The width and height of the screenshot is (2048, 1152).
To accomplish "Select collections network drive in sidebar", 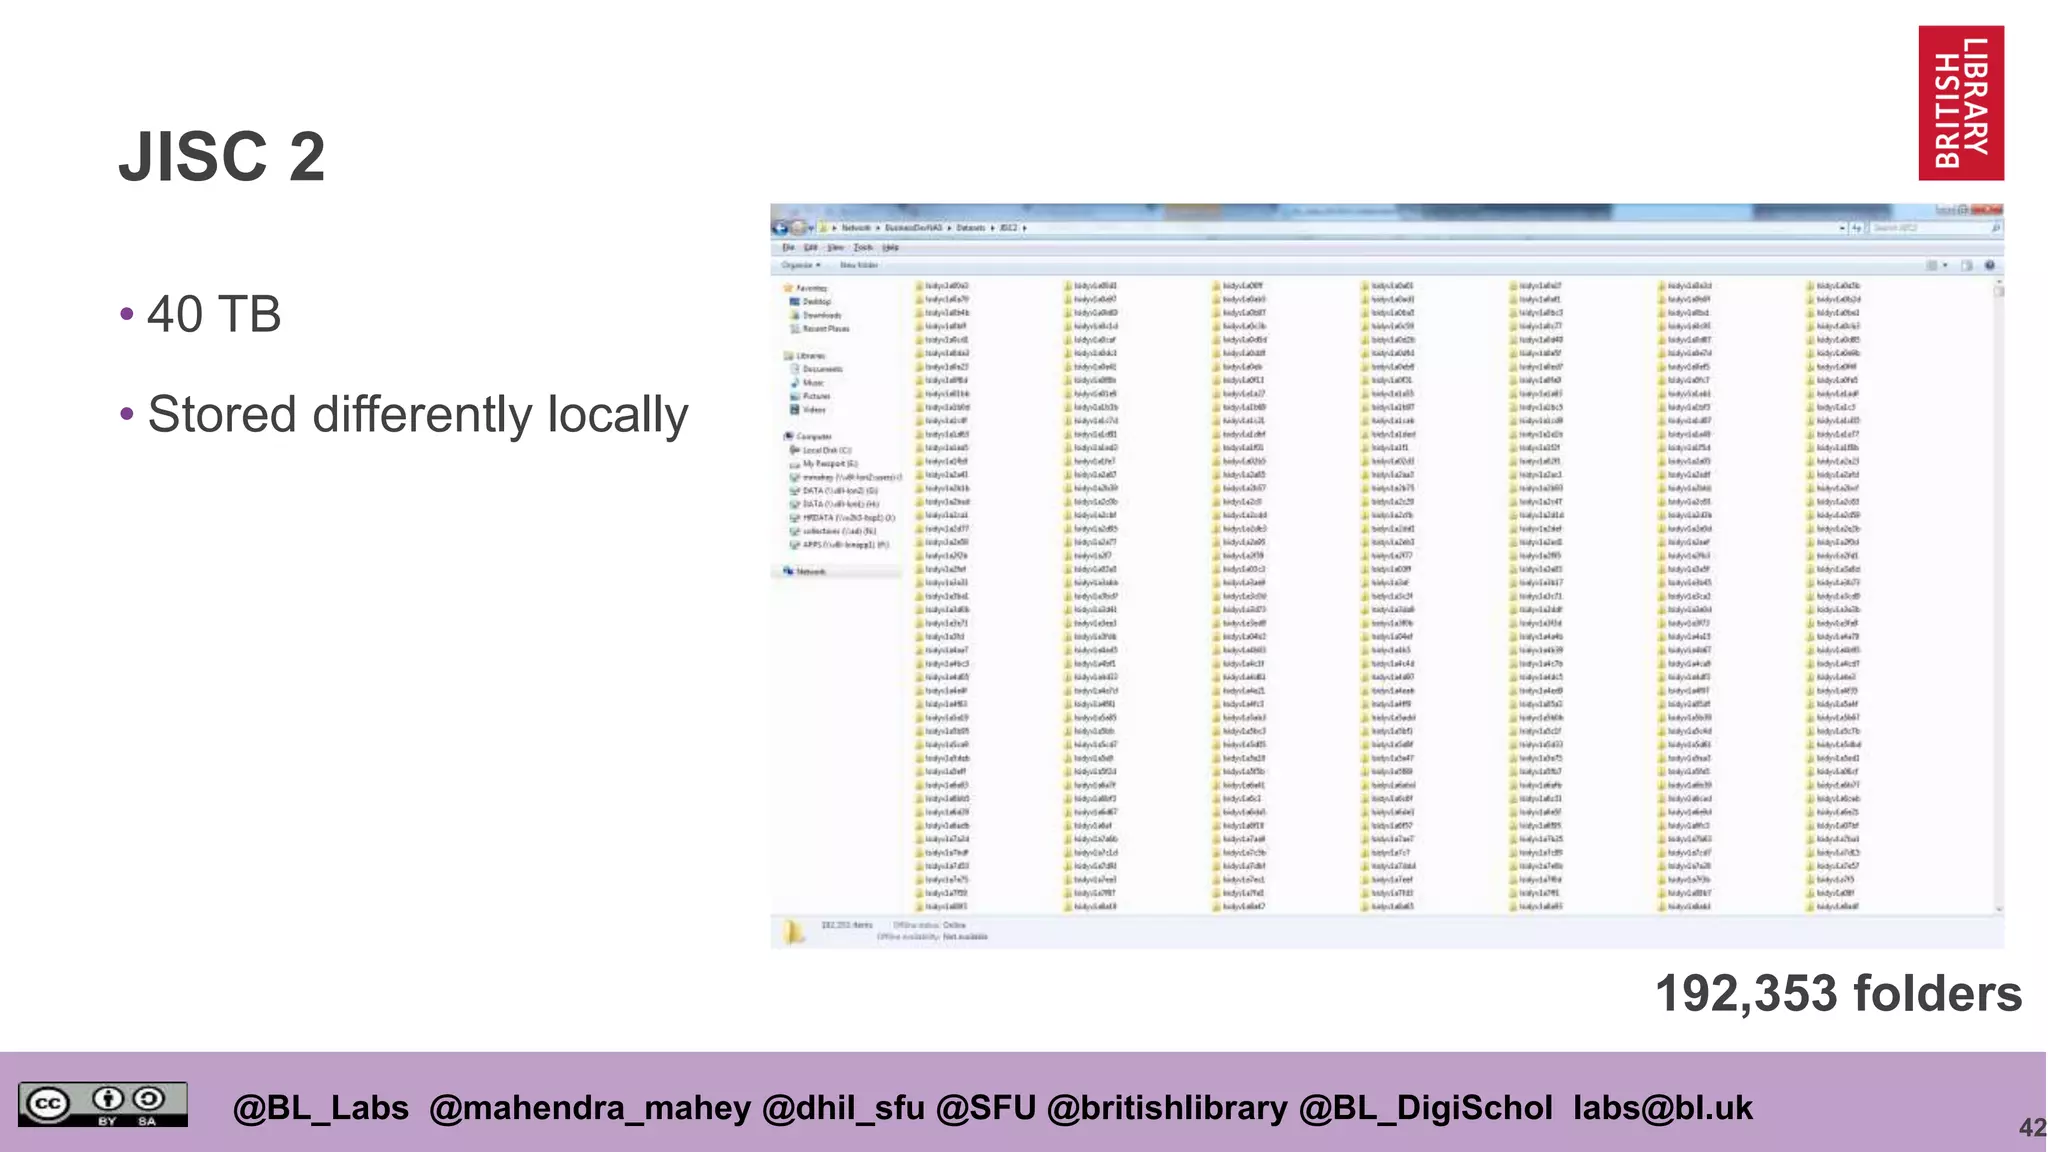I will (x=833, y=531).
